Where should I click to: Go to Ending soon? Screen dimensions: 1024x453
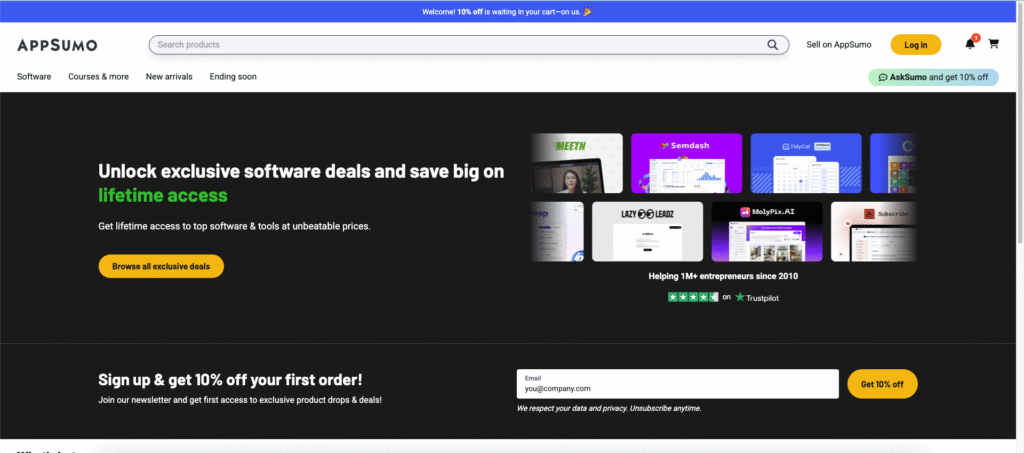click(x=233, y=76)
